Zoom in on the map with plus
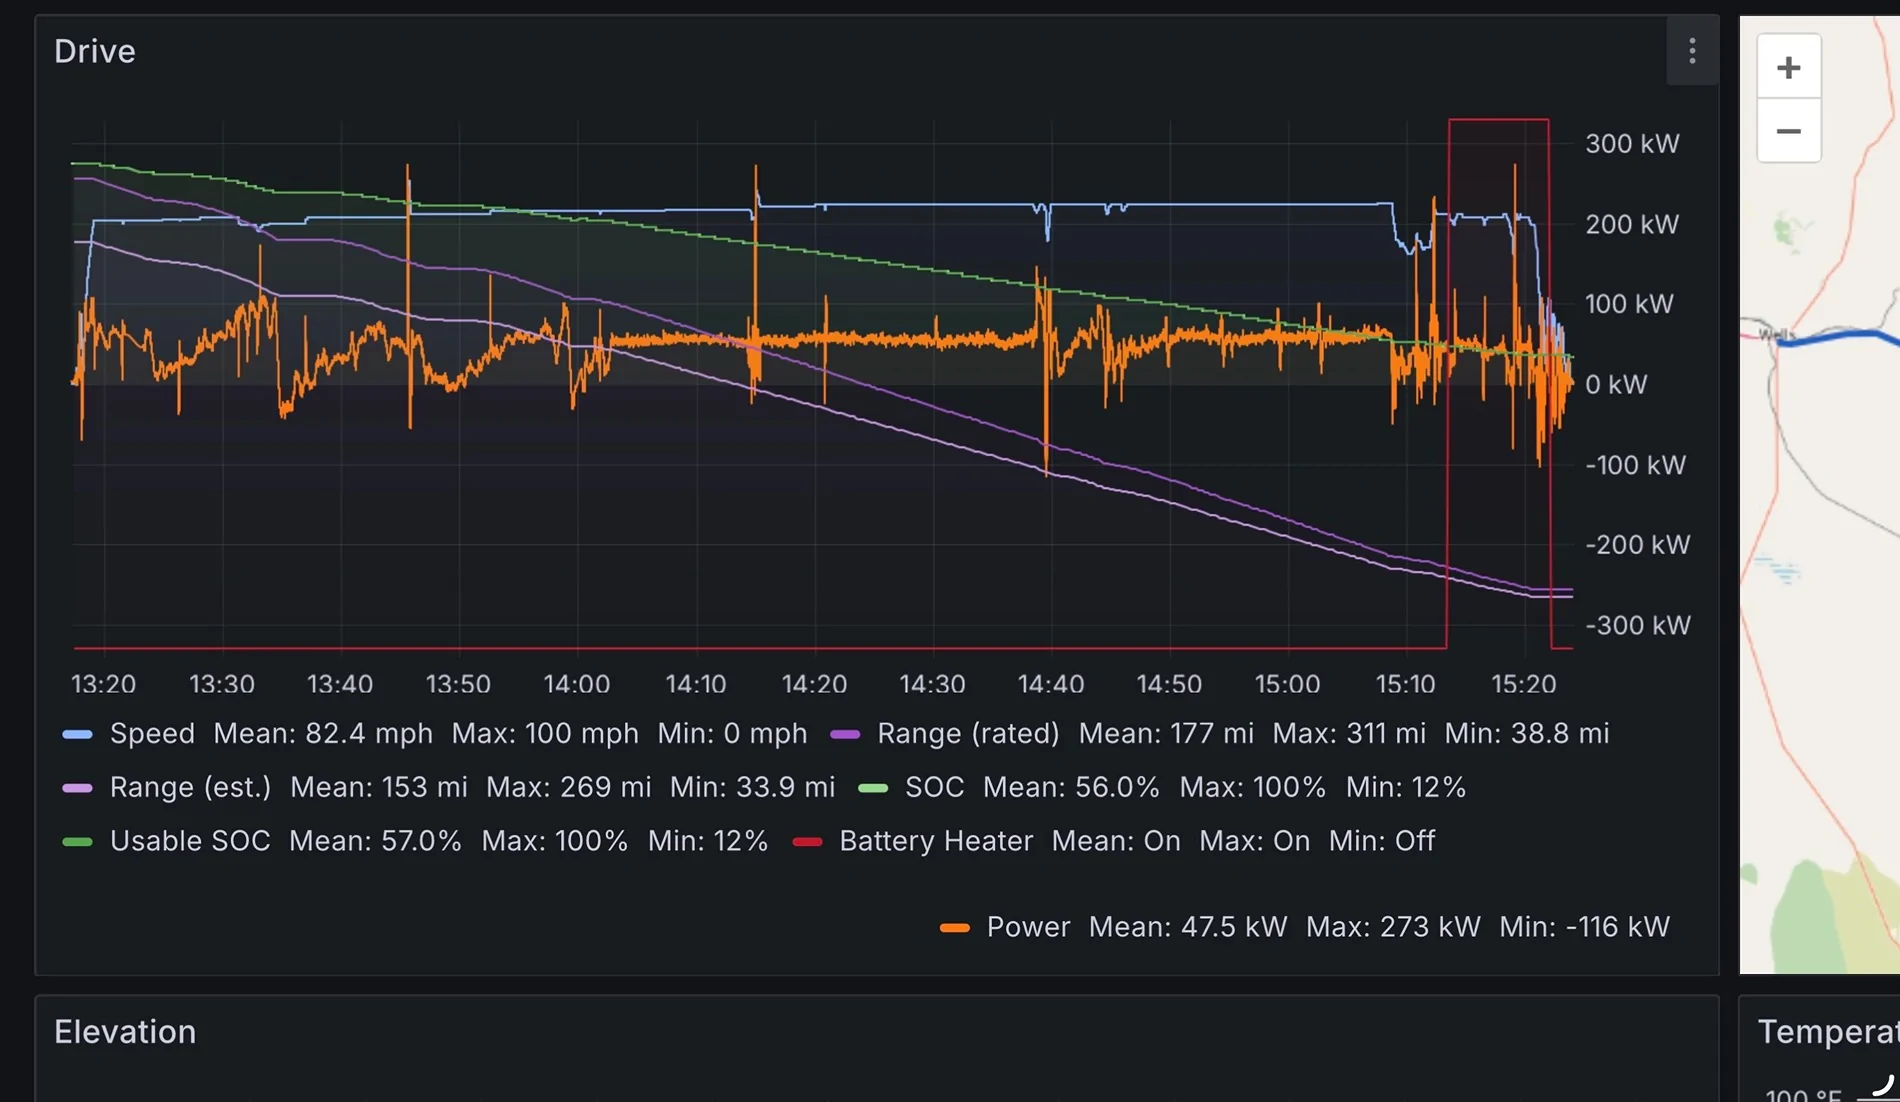This screenshot has width=1900, height=1102. pos(1788,67)
